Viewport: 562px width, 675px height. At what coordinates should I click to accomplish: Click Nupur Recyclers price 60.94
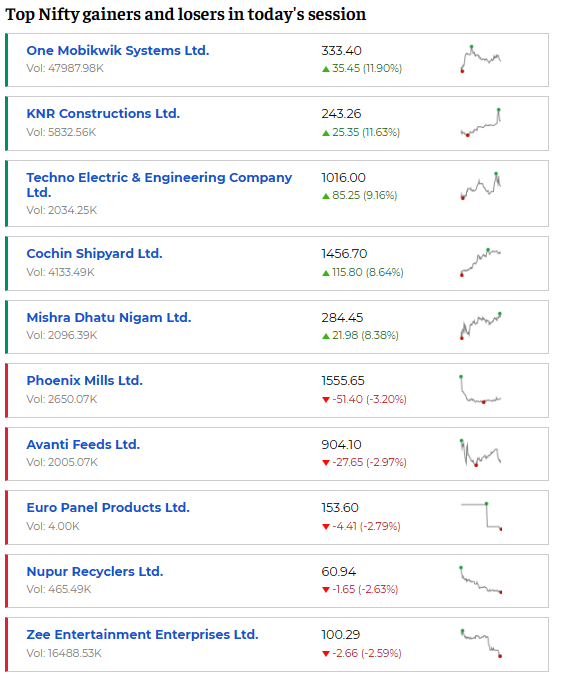[x=339, y=572]
